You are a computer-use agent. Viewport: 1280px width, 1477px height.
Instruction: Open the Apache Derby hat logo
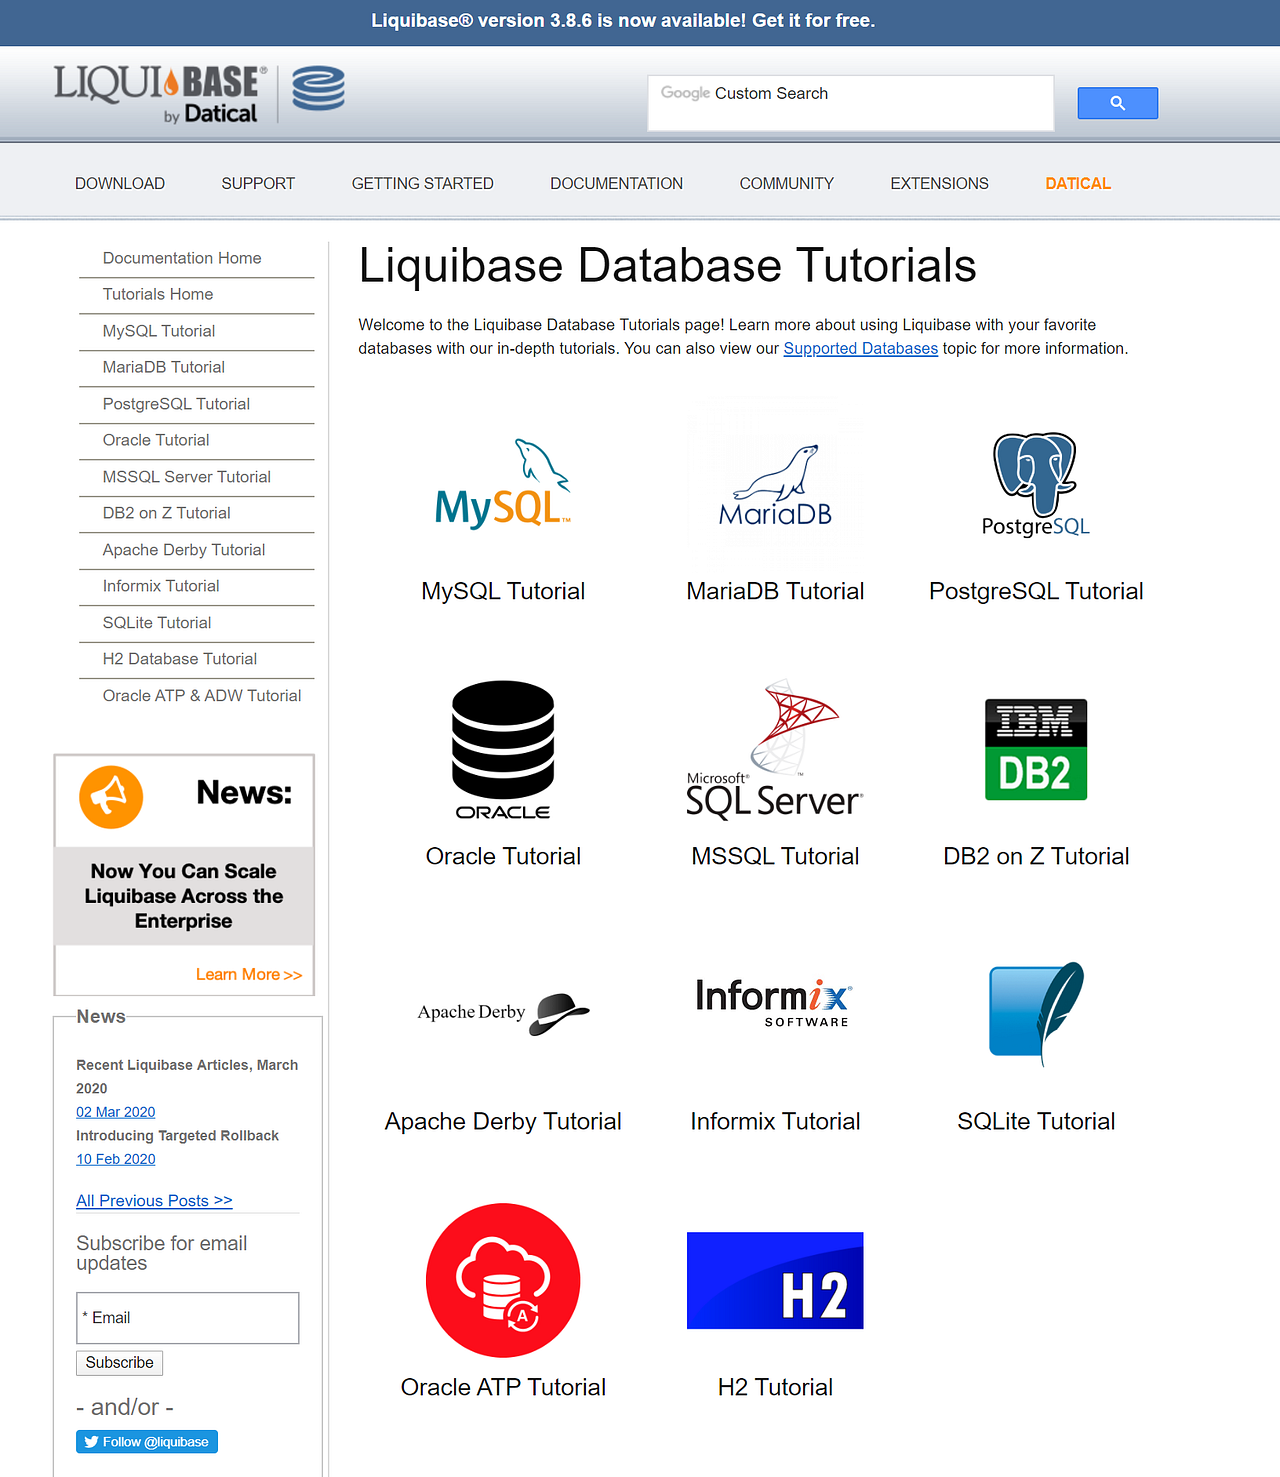tap(503, 1012)
